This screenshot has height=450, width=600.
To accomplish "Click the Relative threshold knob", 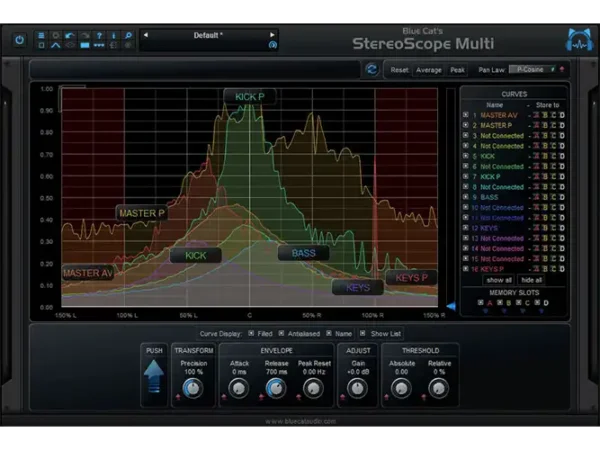I will pos(439,388).
